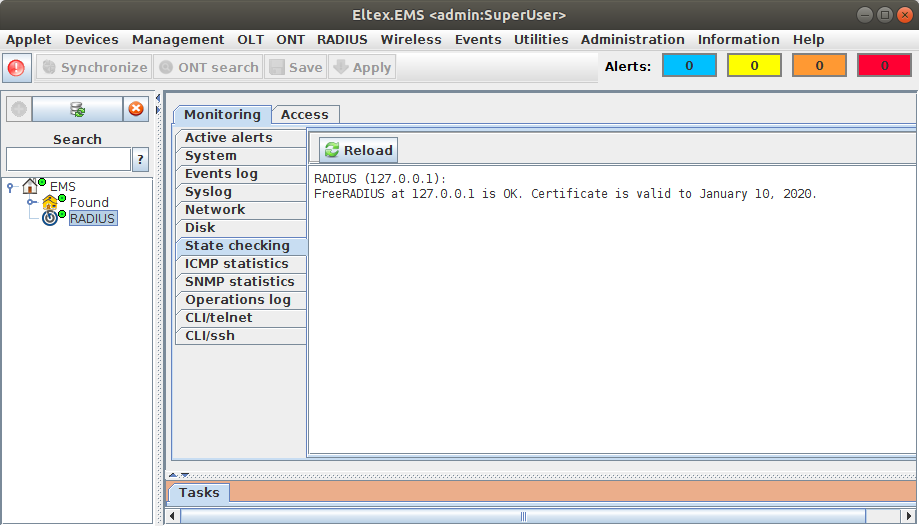
Task: Open ONT search from the toolbar
Action: [209, 67]
